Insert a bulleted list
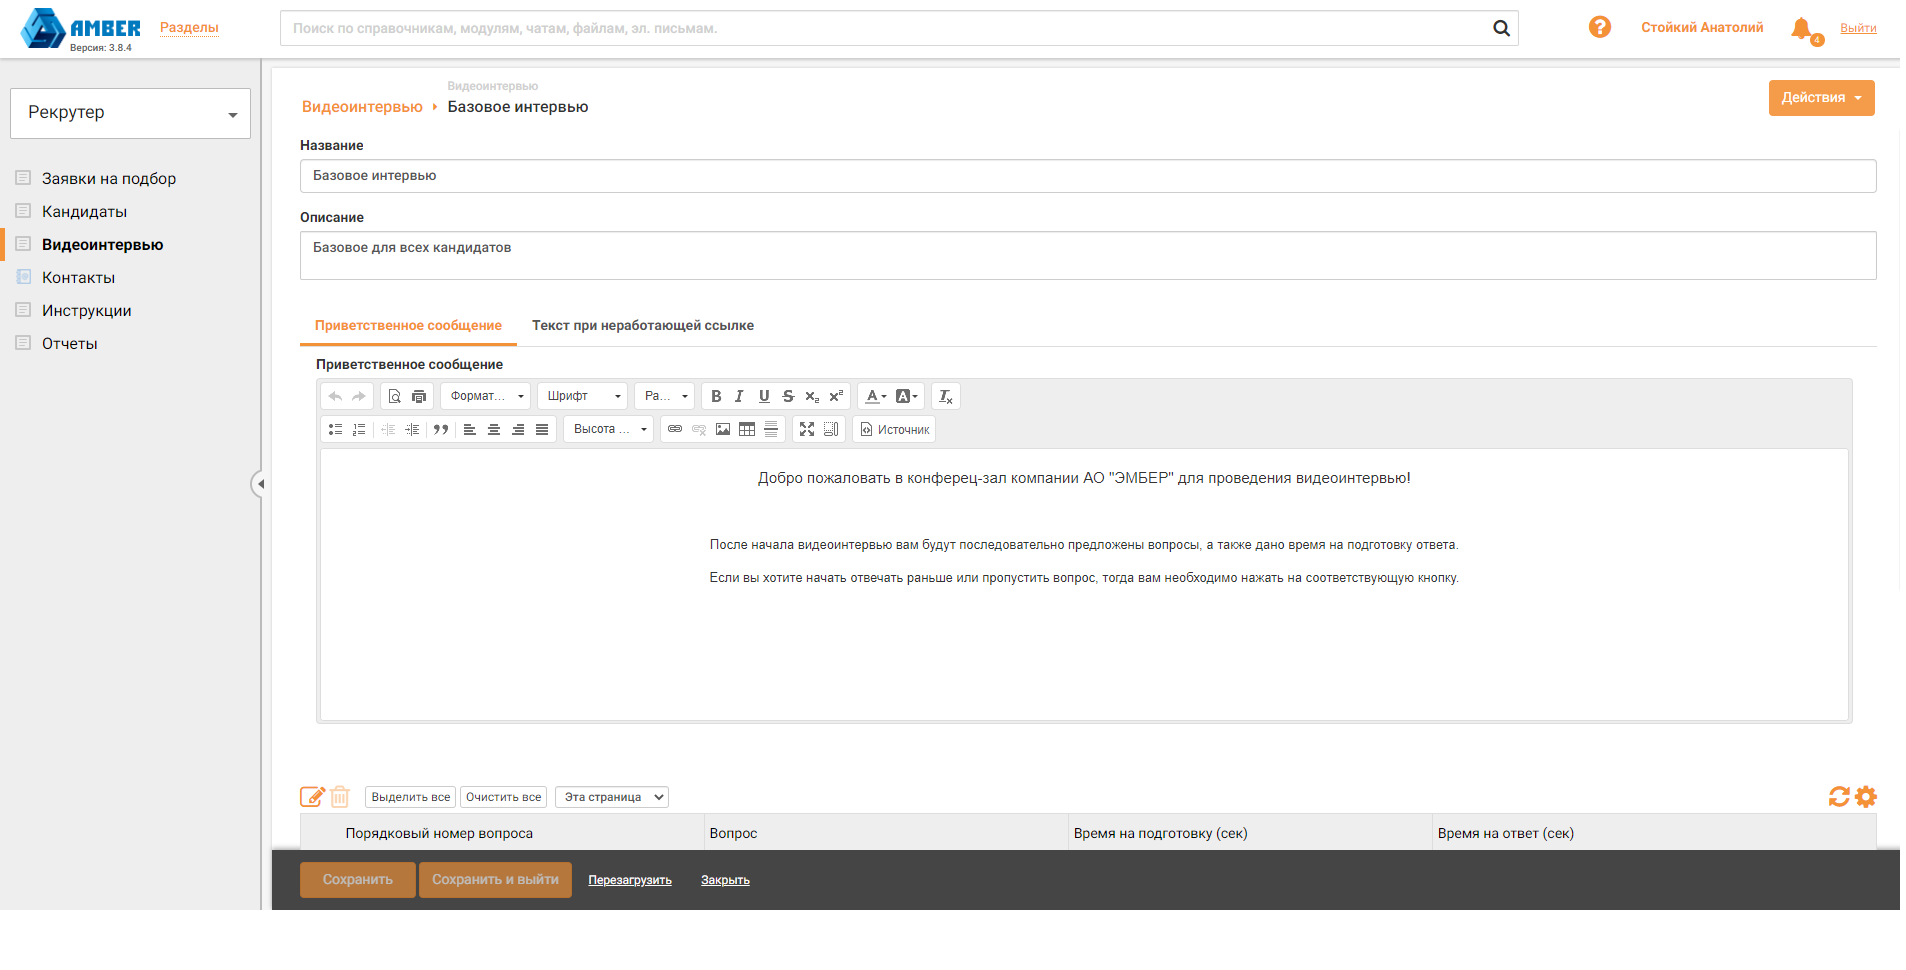The width and height of the screenshot is (1906, 970). (335, 430)
